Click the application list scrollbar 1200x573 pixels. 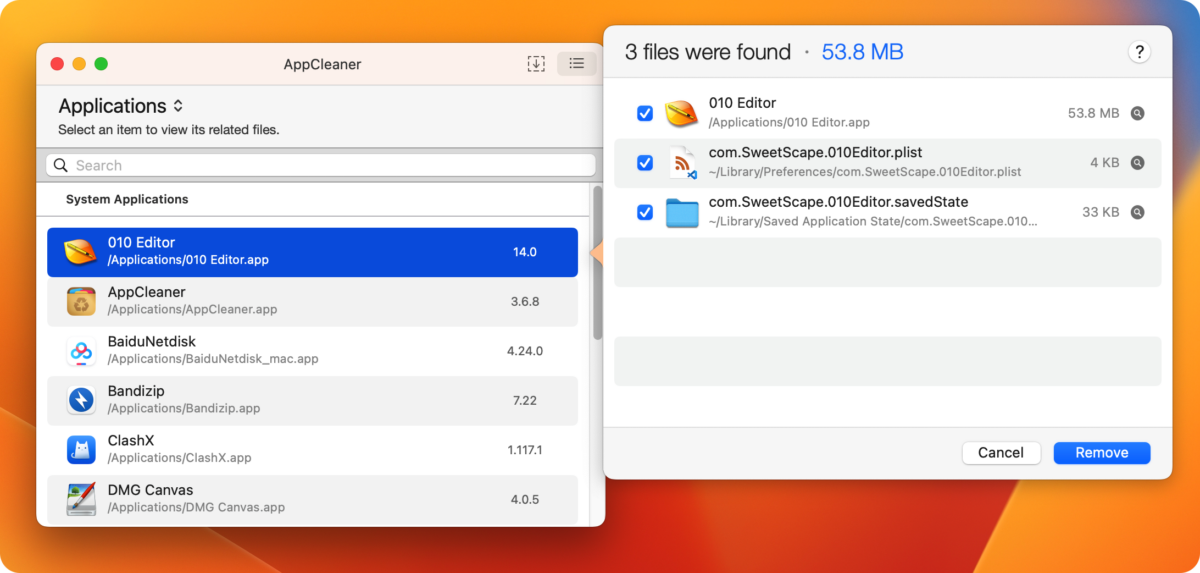click(x=598, y=262)
